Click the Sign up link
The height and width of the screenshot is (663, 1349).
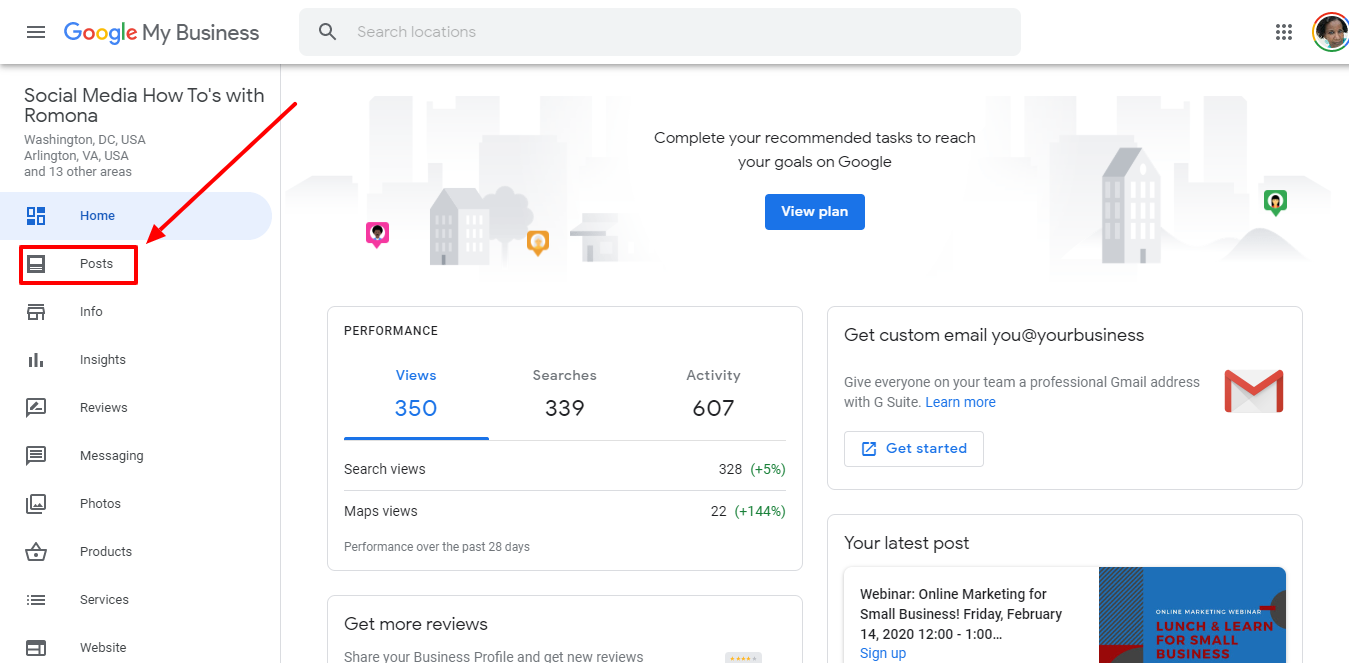click(x=883, y=653)
